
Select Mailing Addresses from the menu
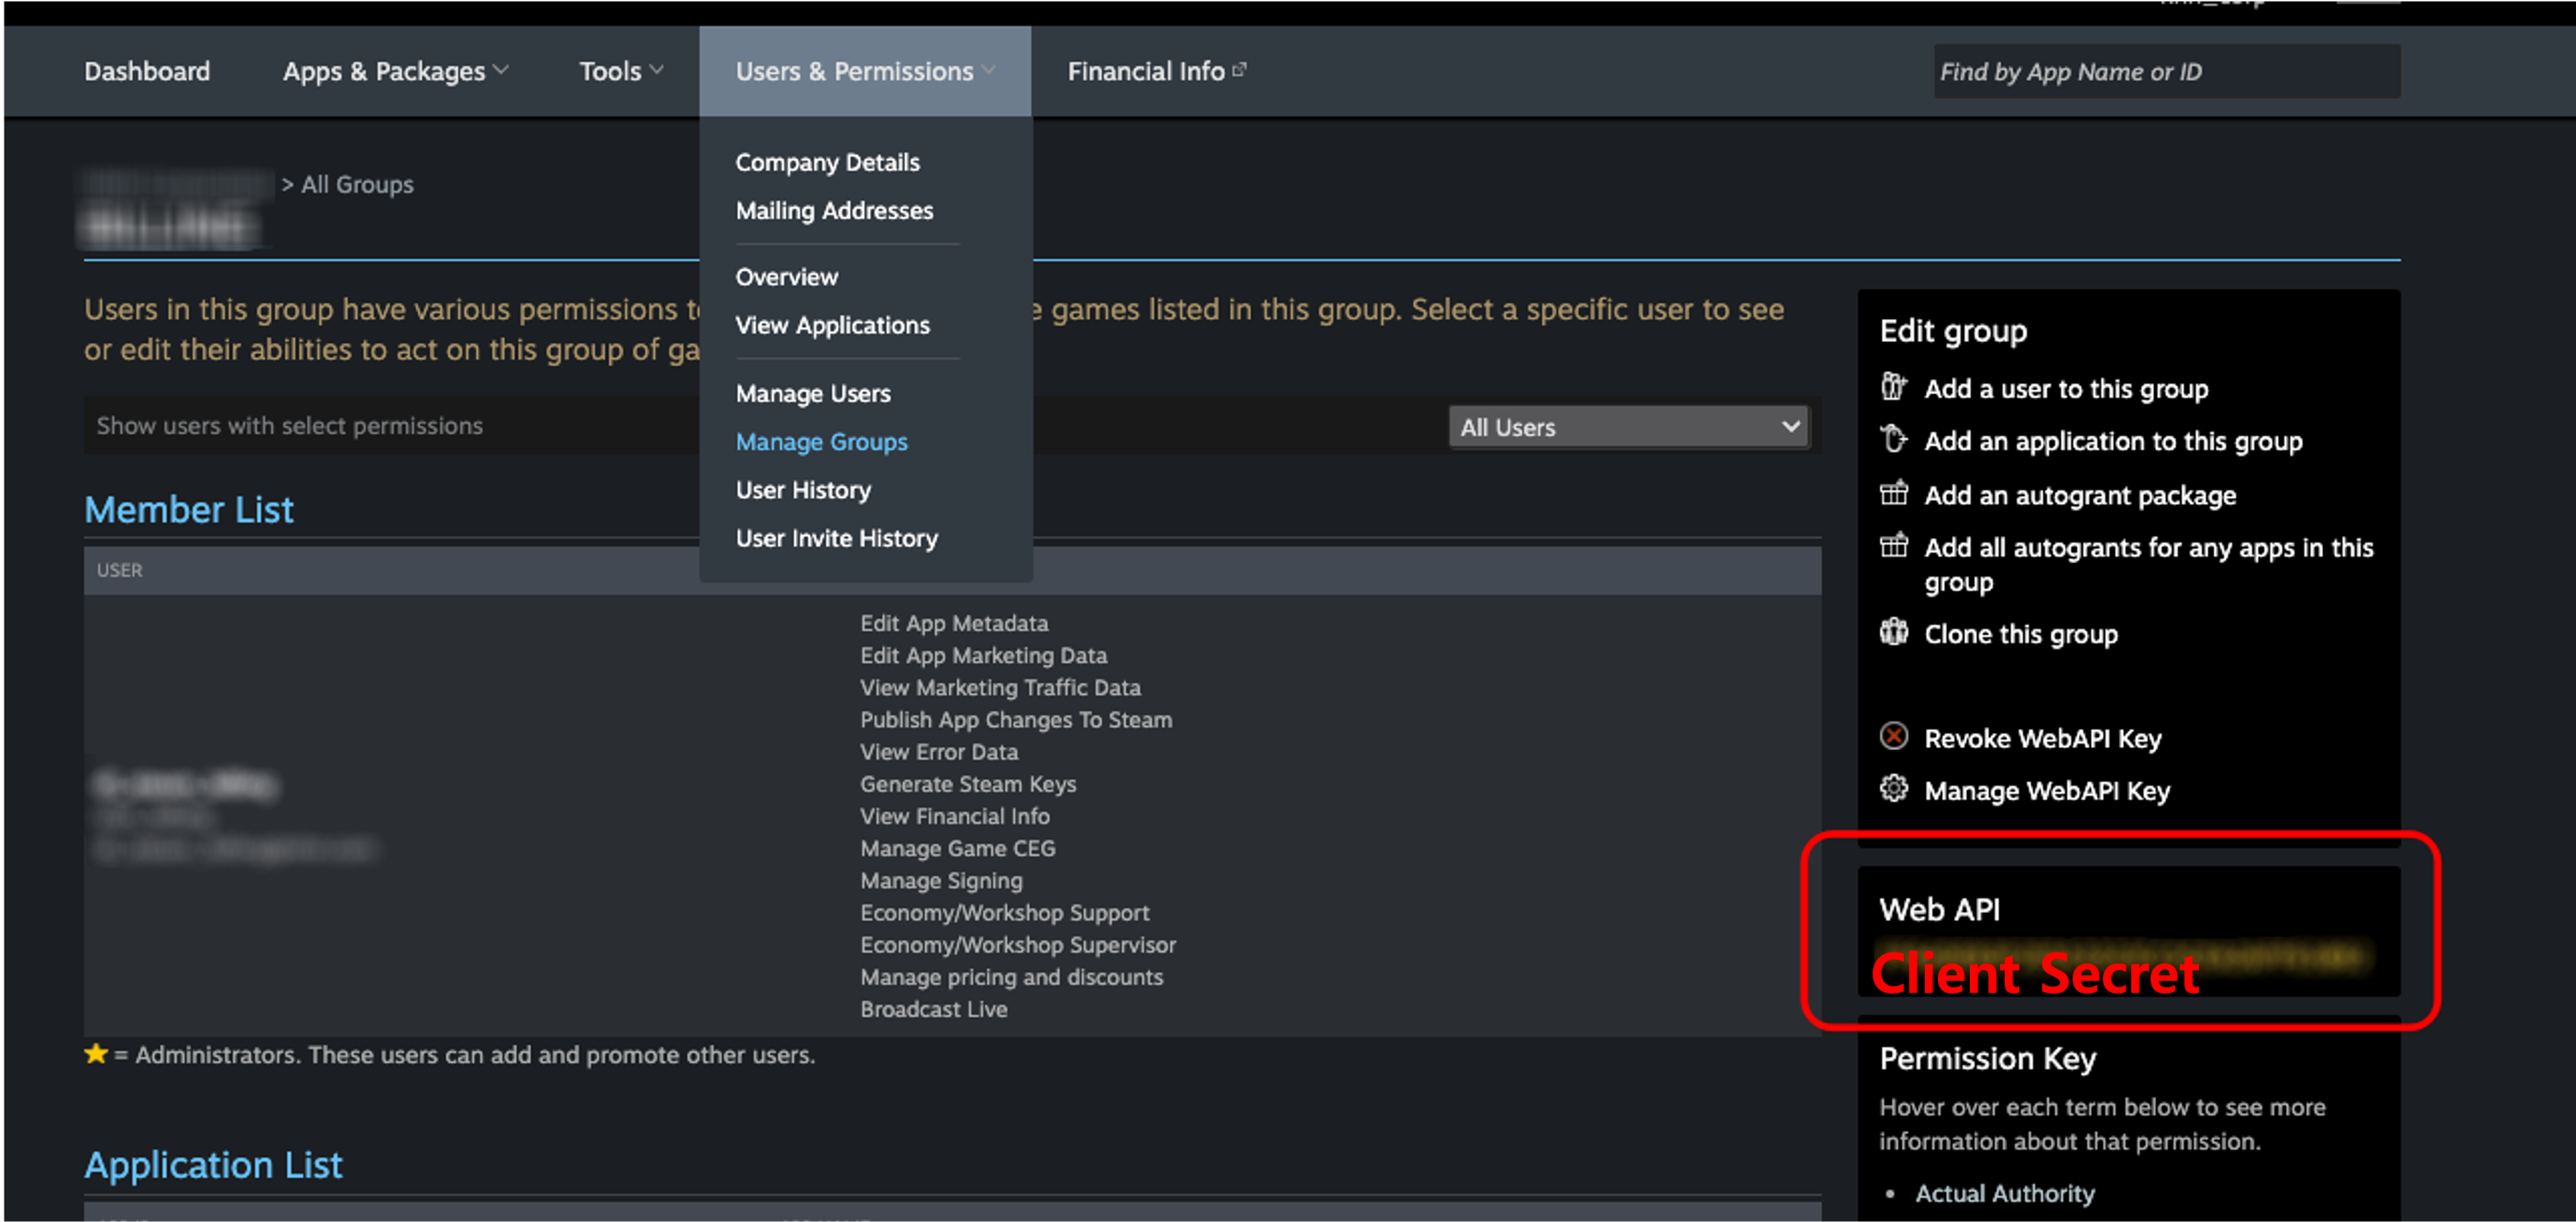(834, 210)
